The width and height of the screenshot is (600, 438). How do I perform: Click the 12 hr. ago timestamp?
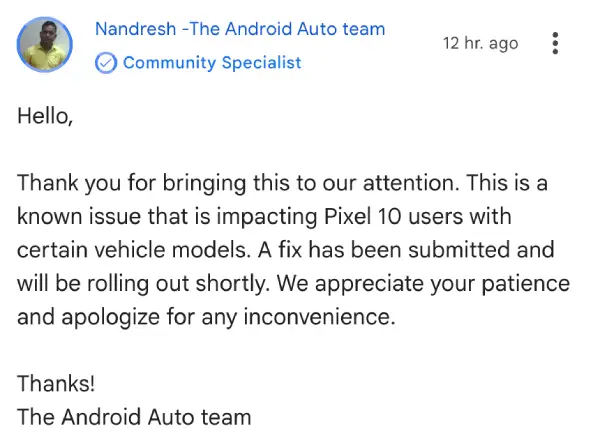[480, 43]
